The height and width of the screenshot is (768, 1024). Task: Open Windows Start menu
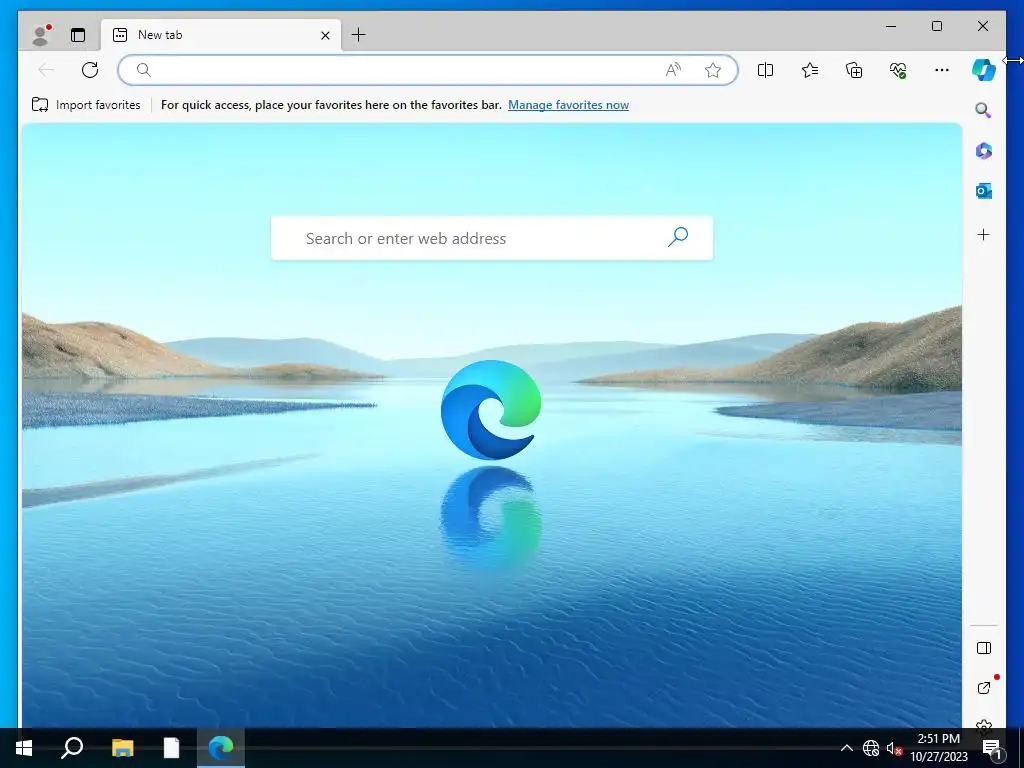[24, 748]
